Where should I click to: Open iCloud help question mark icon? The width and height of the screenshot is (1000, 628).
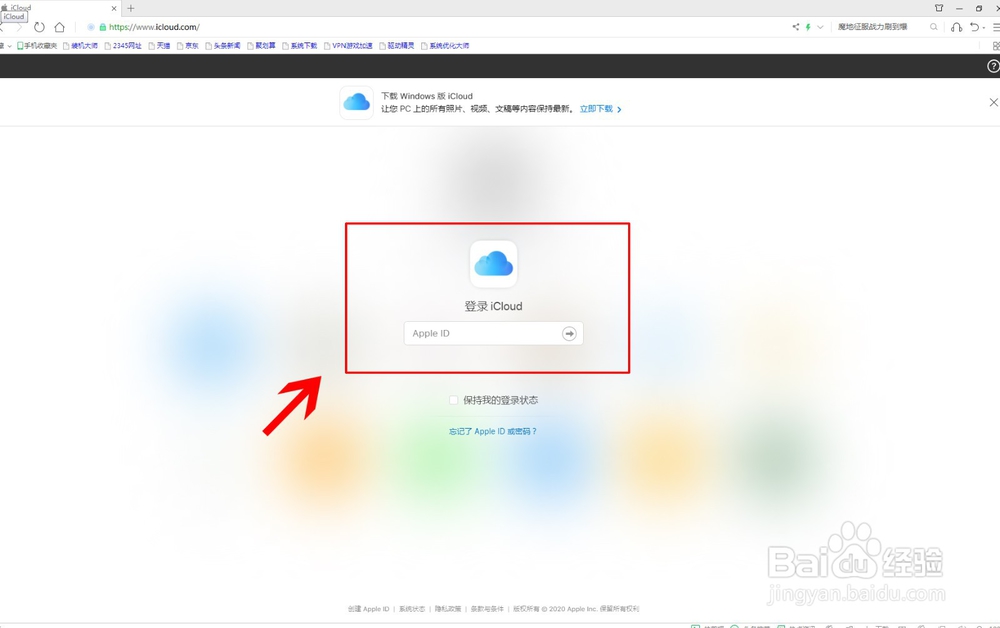point(993,66)
